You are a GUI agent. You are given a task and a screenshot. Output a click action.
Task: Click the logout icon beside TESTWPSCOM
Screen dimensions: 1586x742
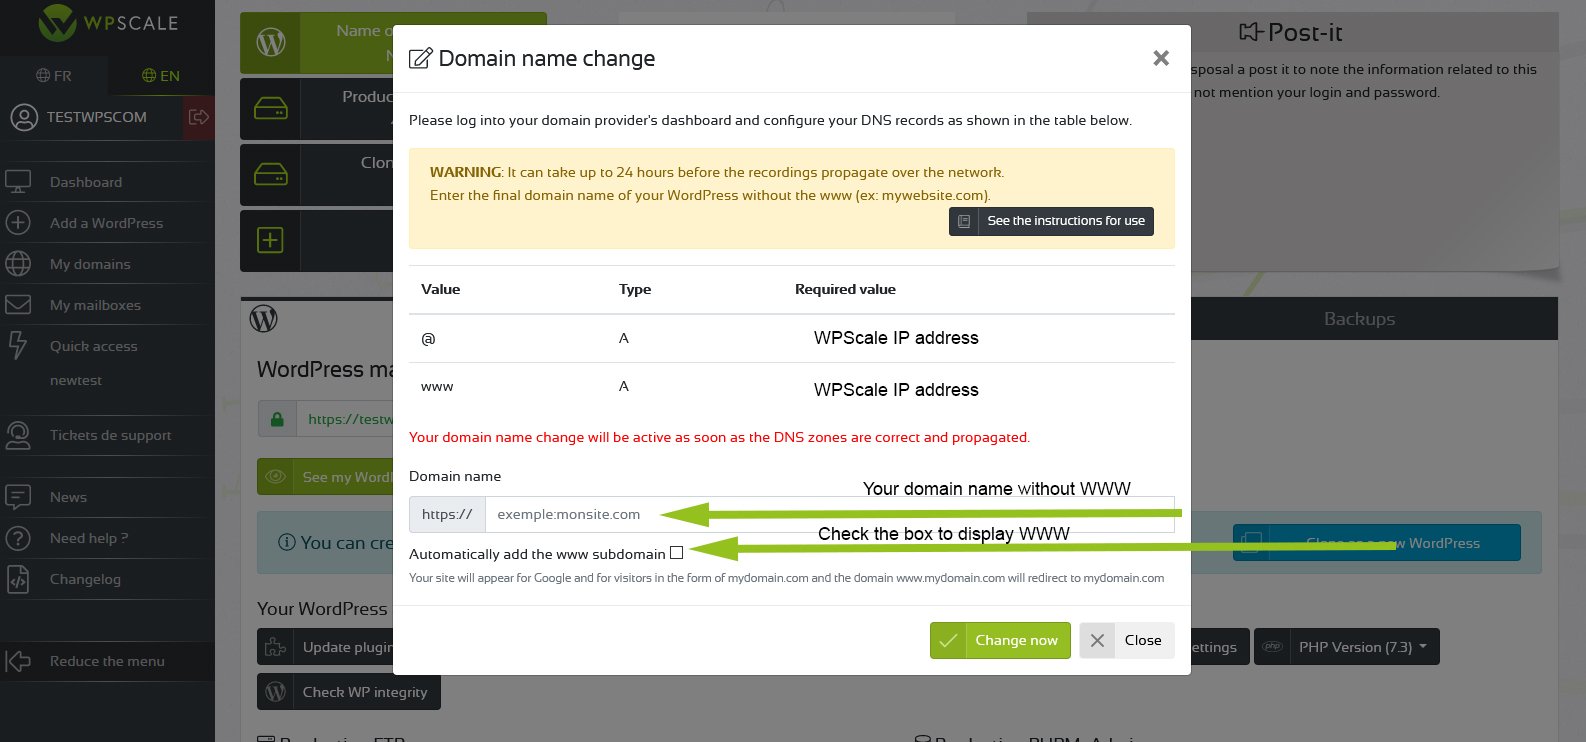pos(198,117)
